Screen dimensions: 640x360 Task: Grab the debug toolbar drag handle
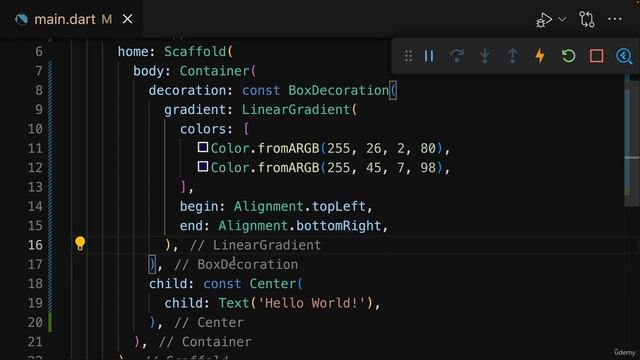pos(408,56)
